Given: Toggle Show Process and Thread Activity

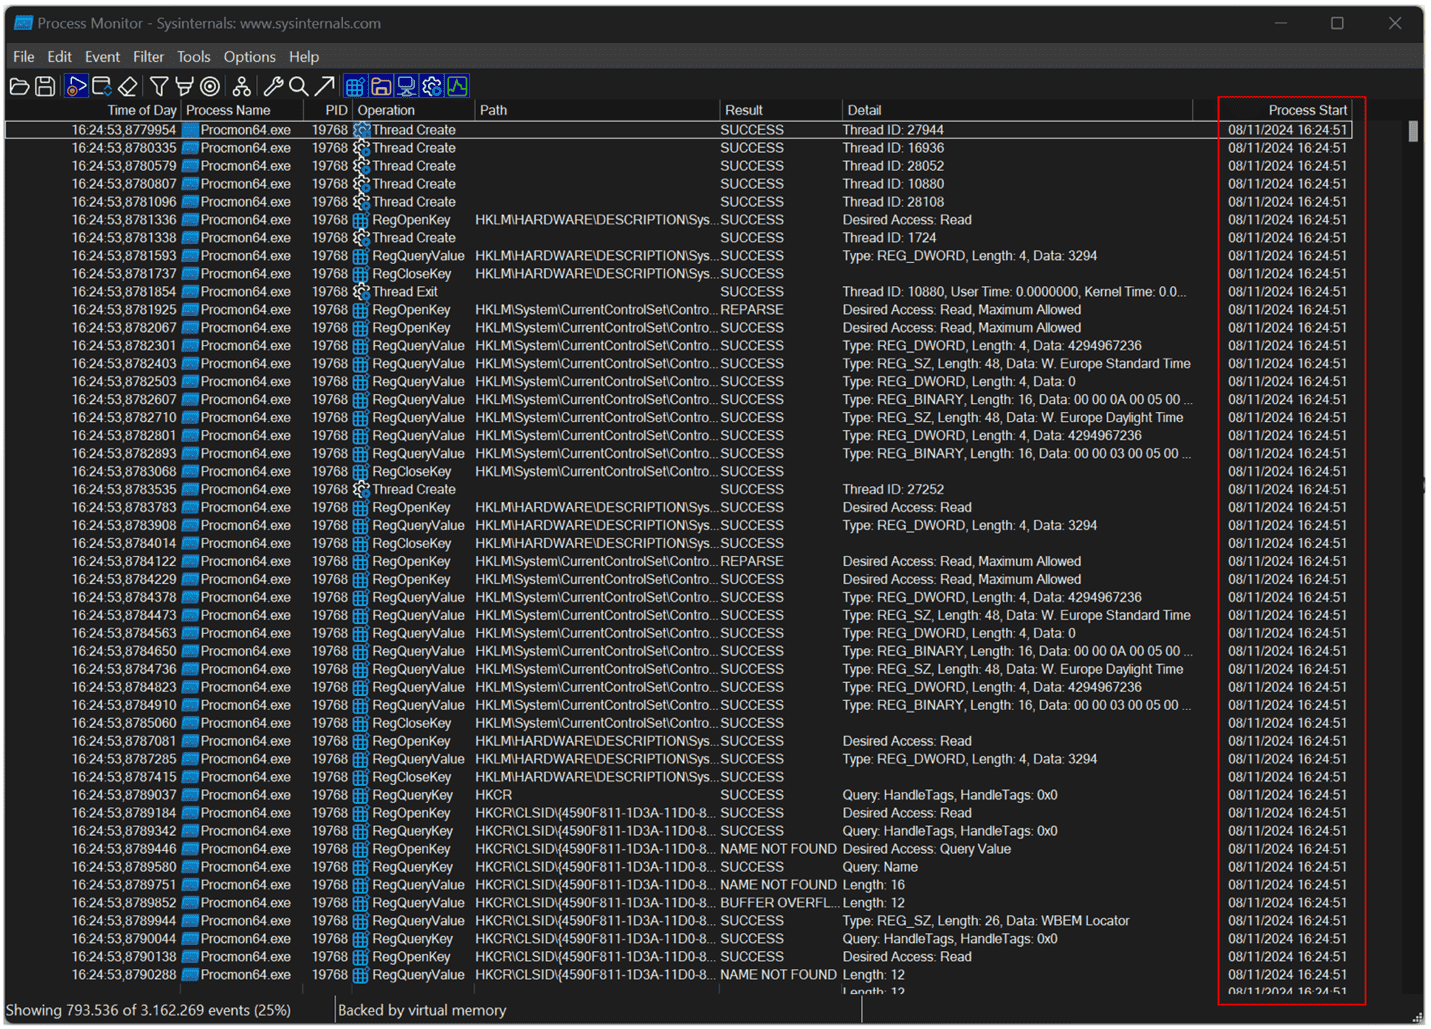Looking at the screenshot, I should pyautogui.click(x=432, y=87).
